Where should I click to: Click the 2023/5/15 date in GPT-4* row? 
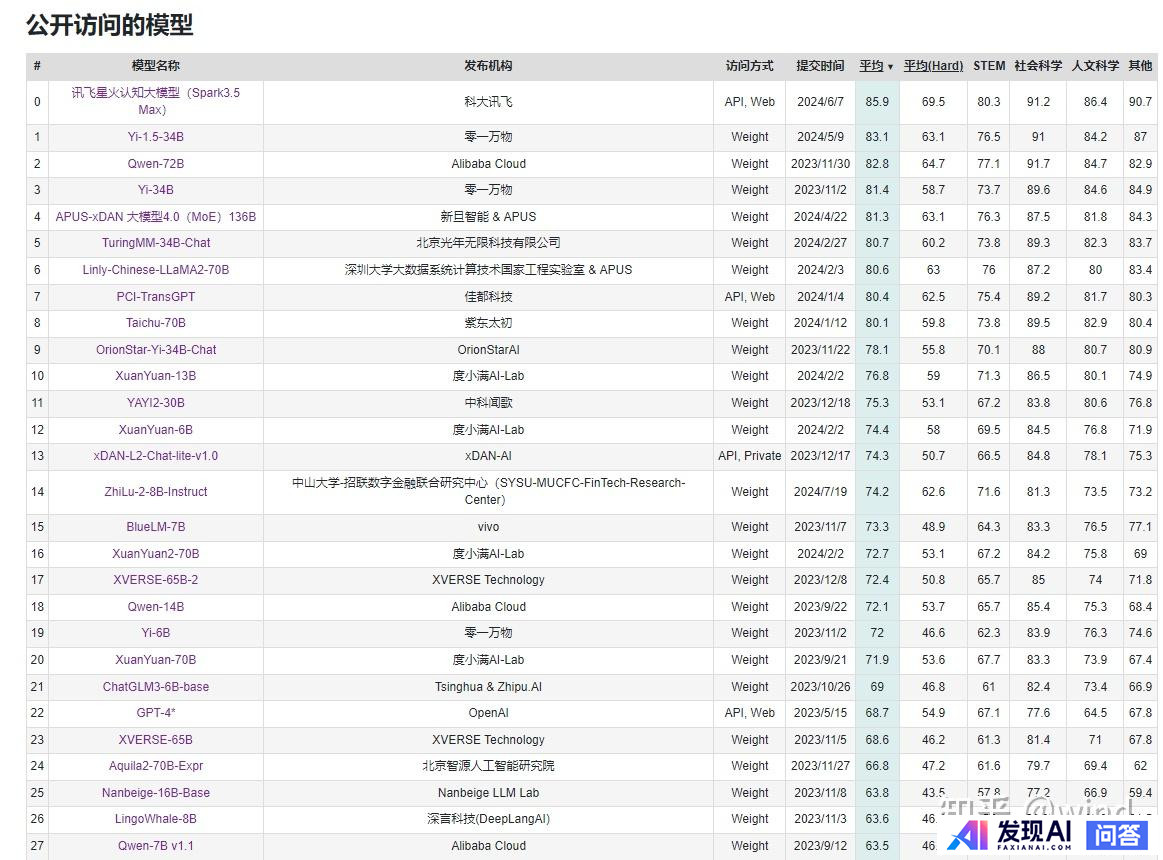click(820, 712)
